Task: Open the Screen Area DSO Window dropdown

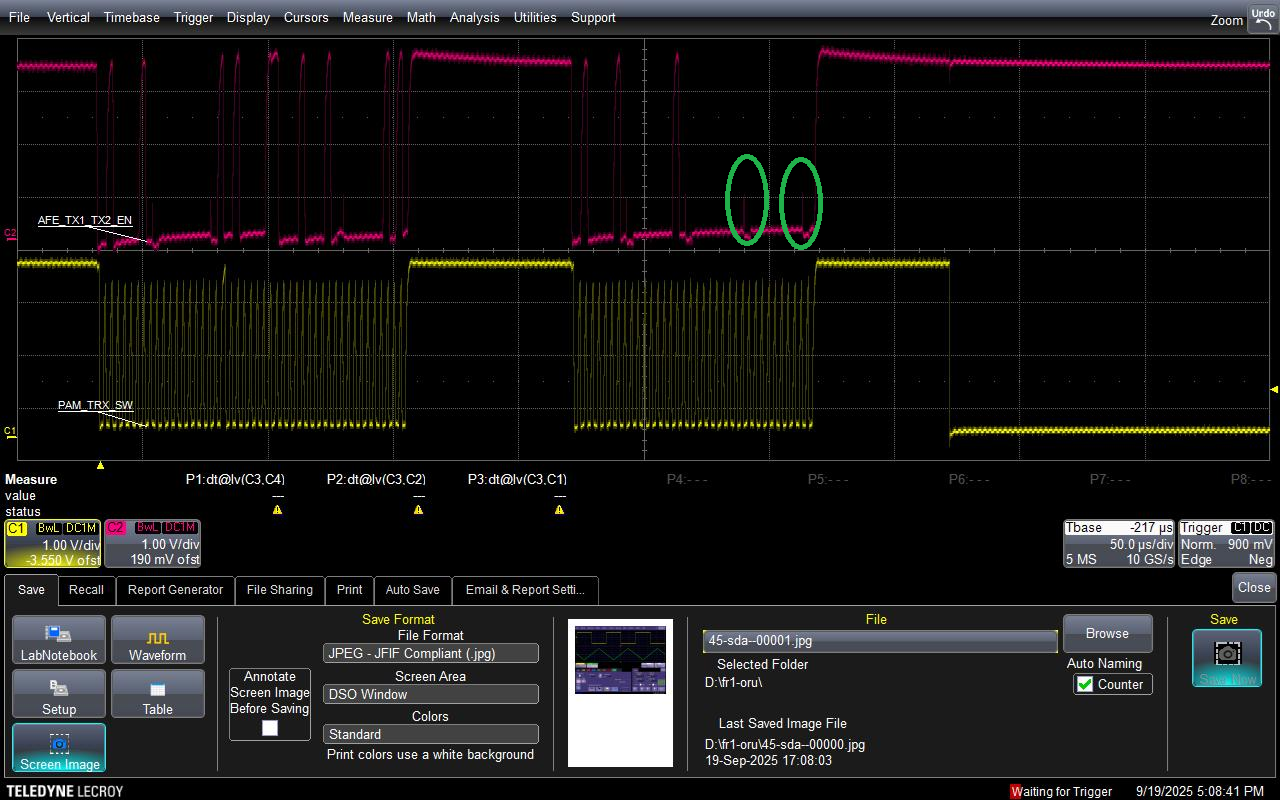Action: click(431, 694)
